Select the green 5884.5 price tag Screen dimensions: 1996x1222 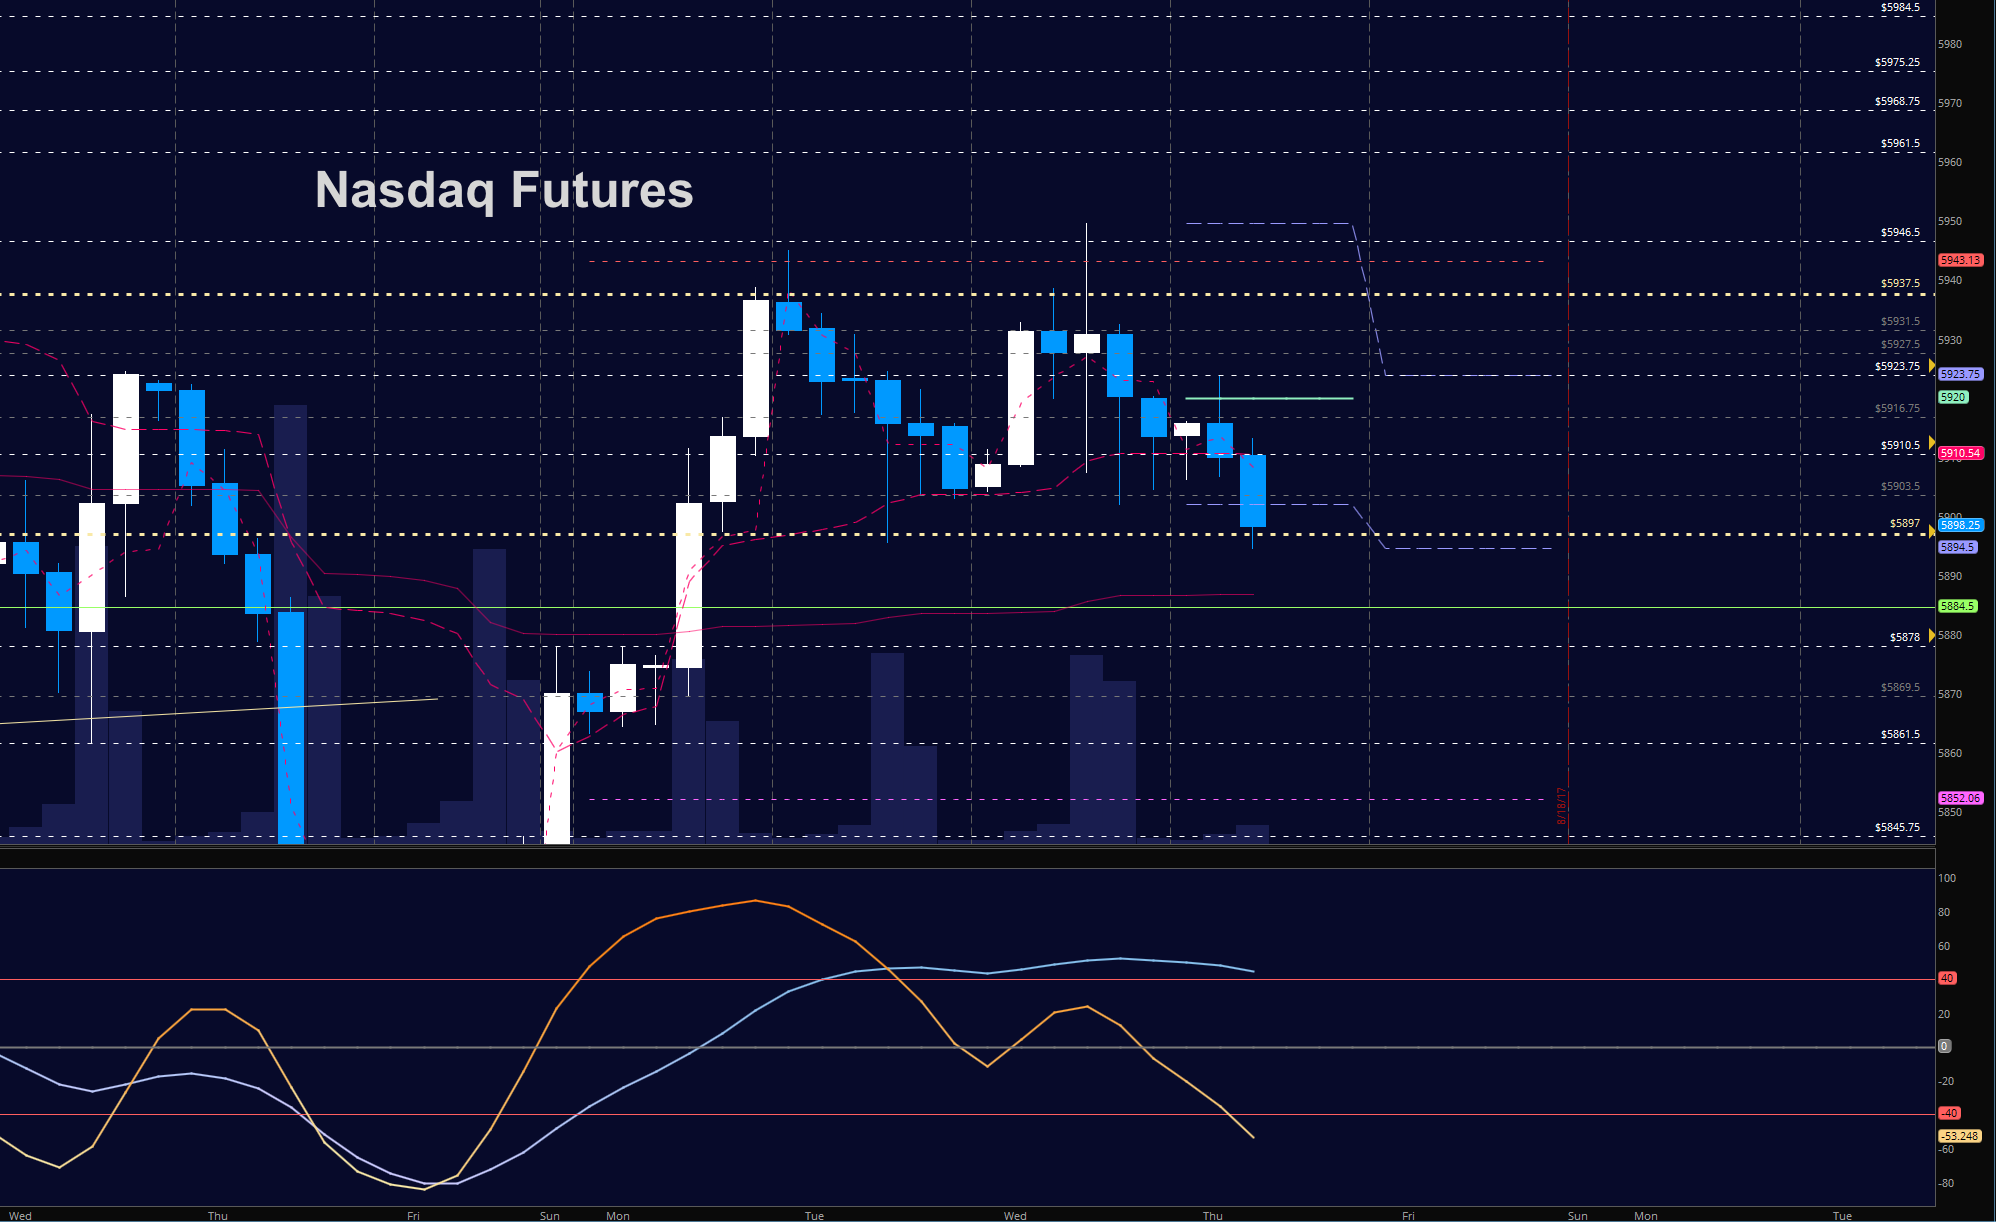1957,606
